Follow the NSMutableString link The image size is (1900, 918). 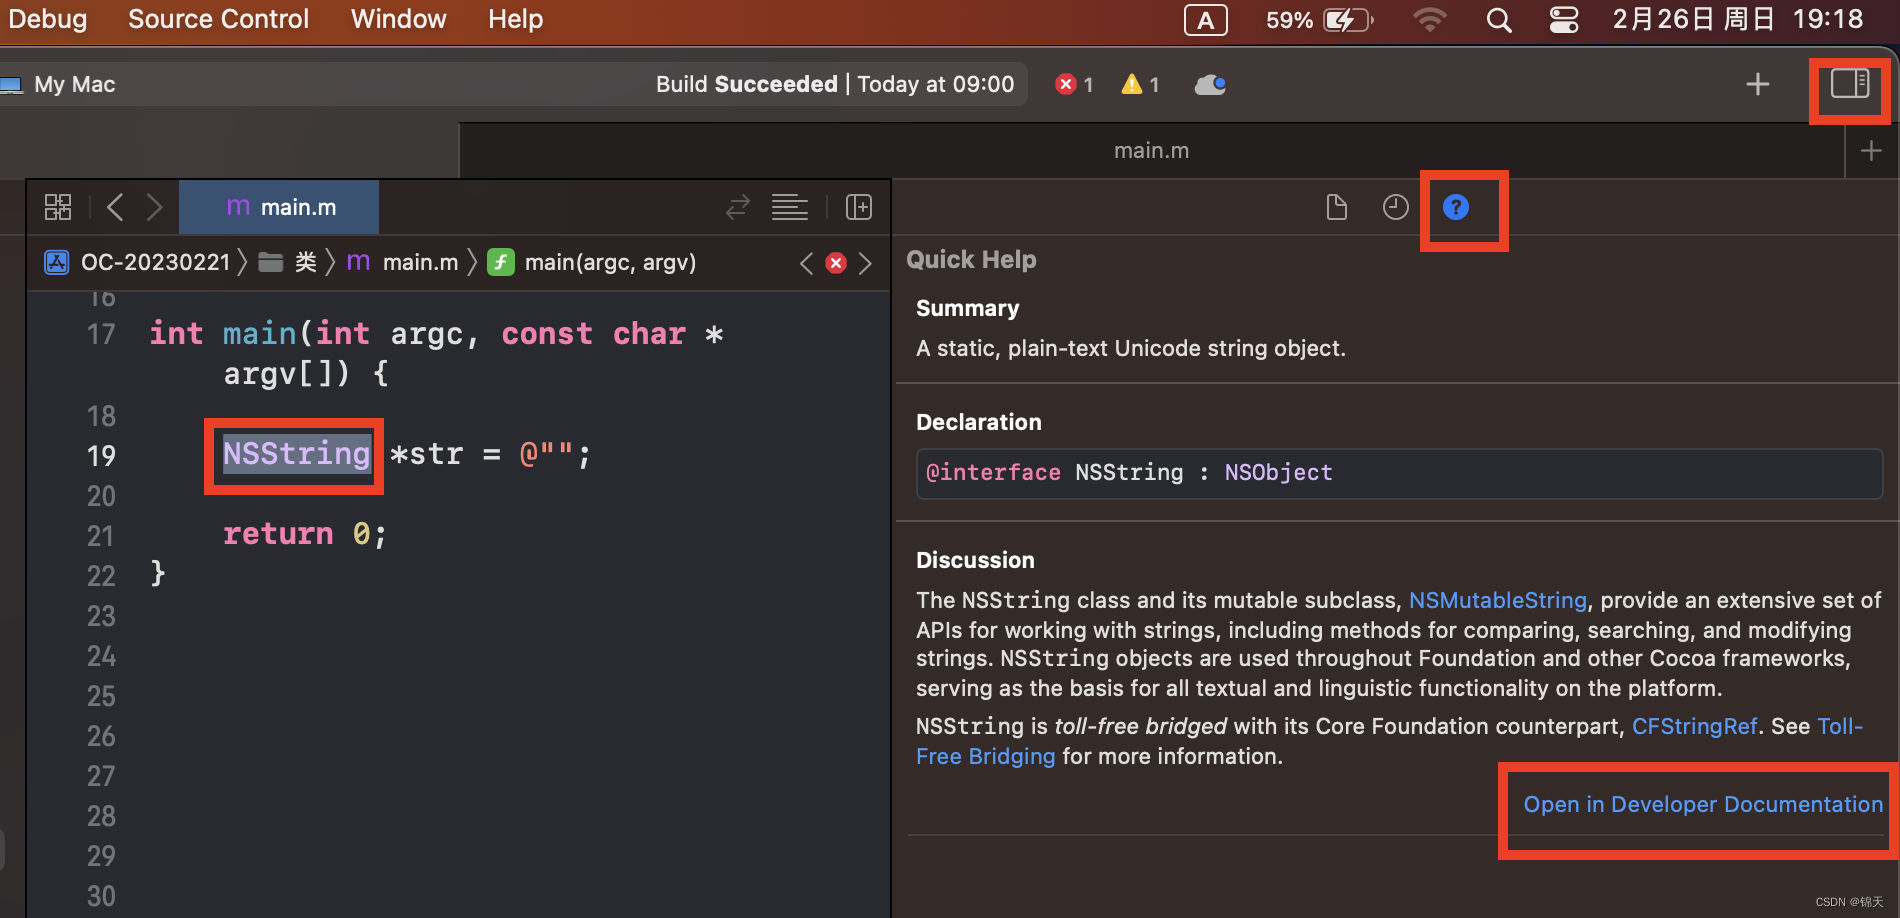(x=1497, y=600)
